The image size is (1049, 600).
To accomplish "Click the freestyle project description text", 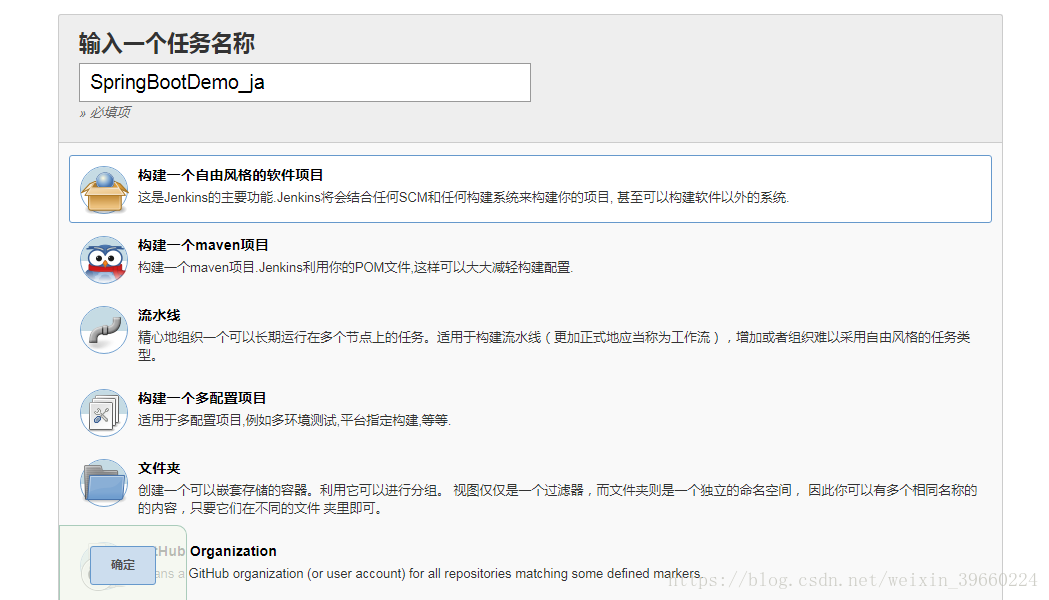I will click(464, 197).
